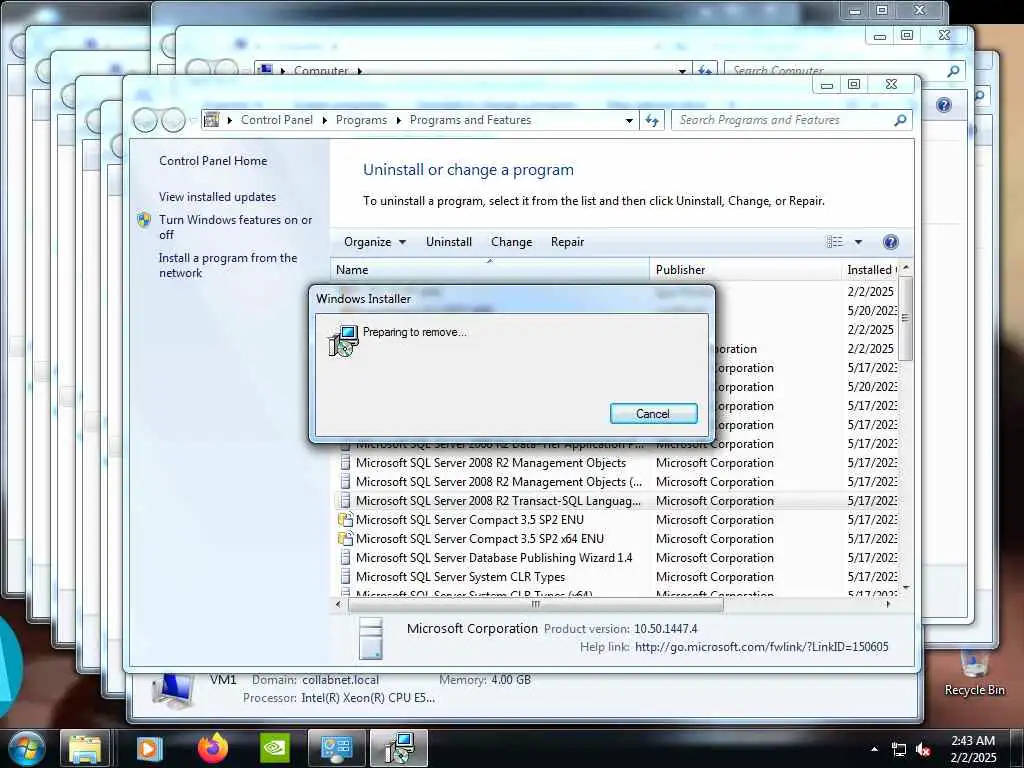The height and width of the screenshot is (768, 1024).
Task: Click Uninstall in the Programs toolbar
Action: click(449, 242)
